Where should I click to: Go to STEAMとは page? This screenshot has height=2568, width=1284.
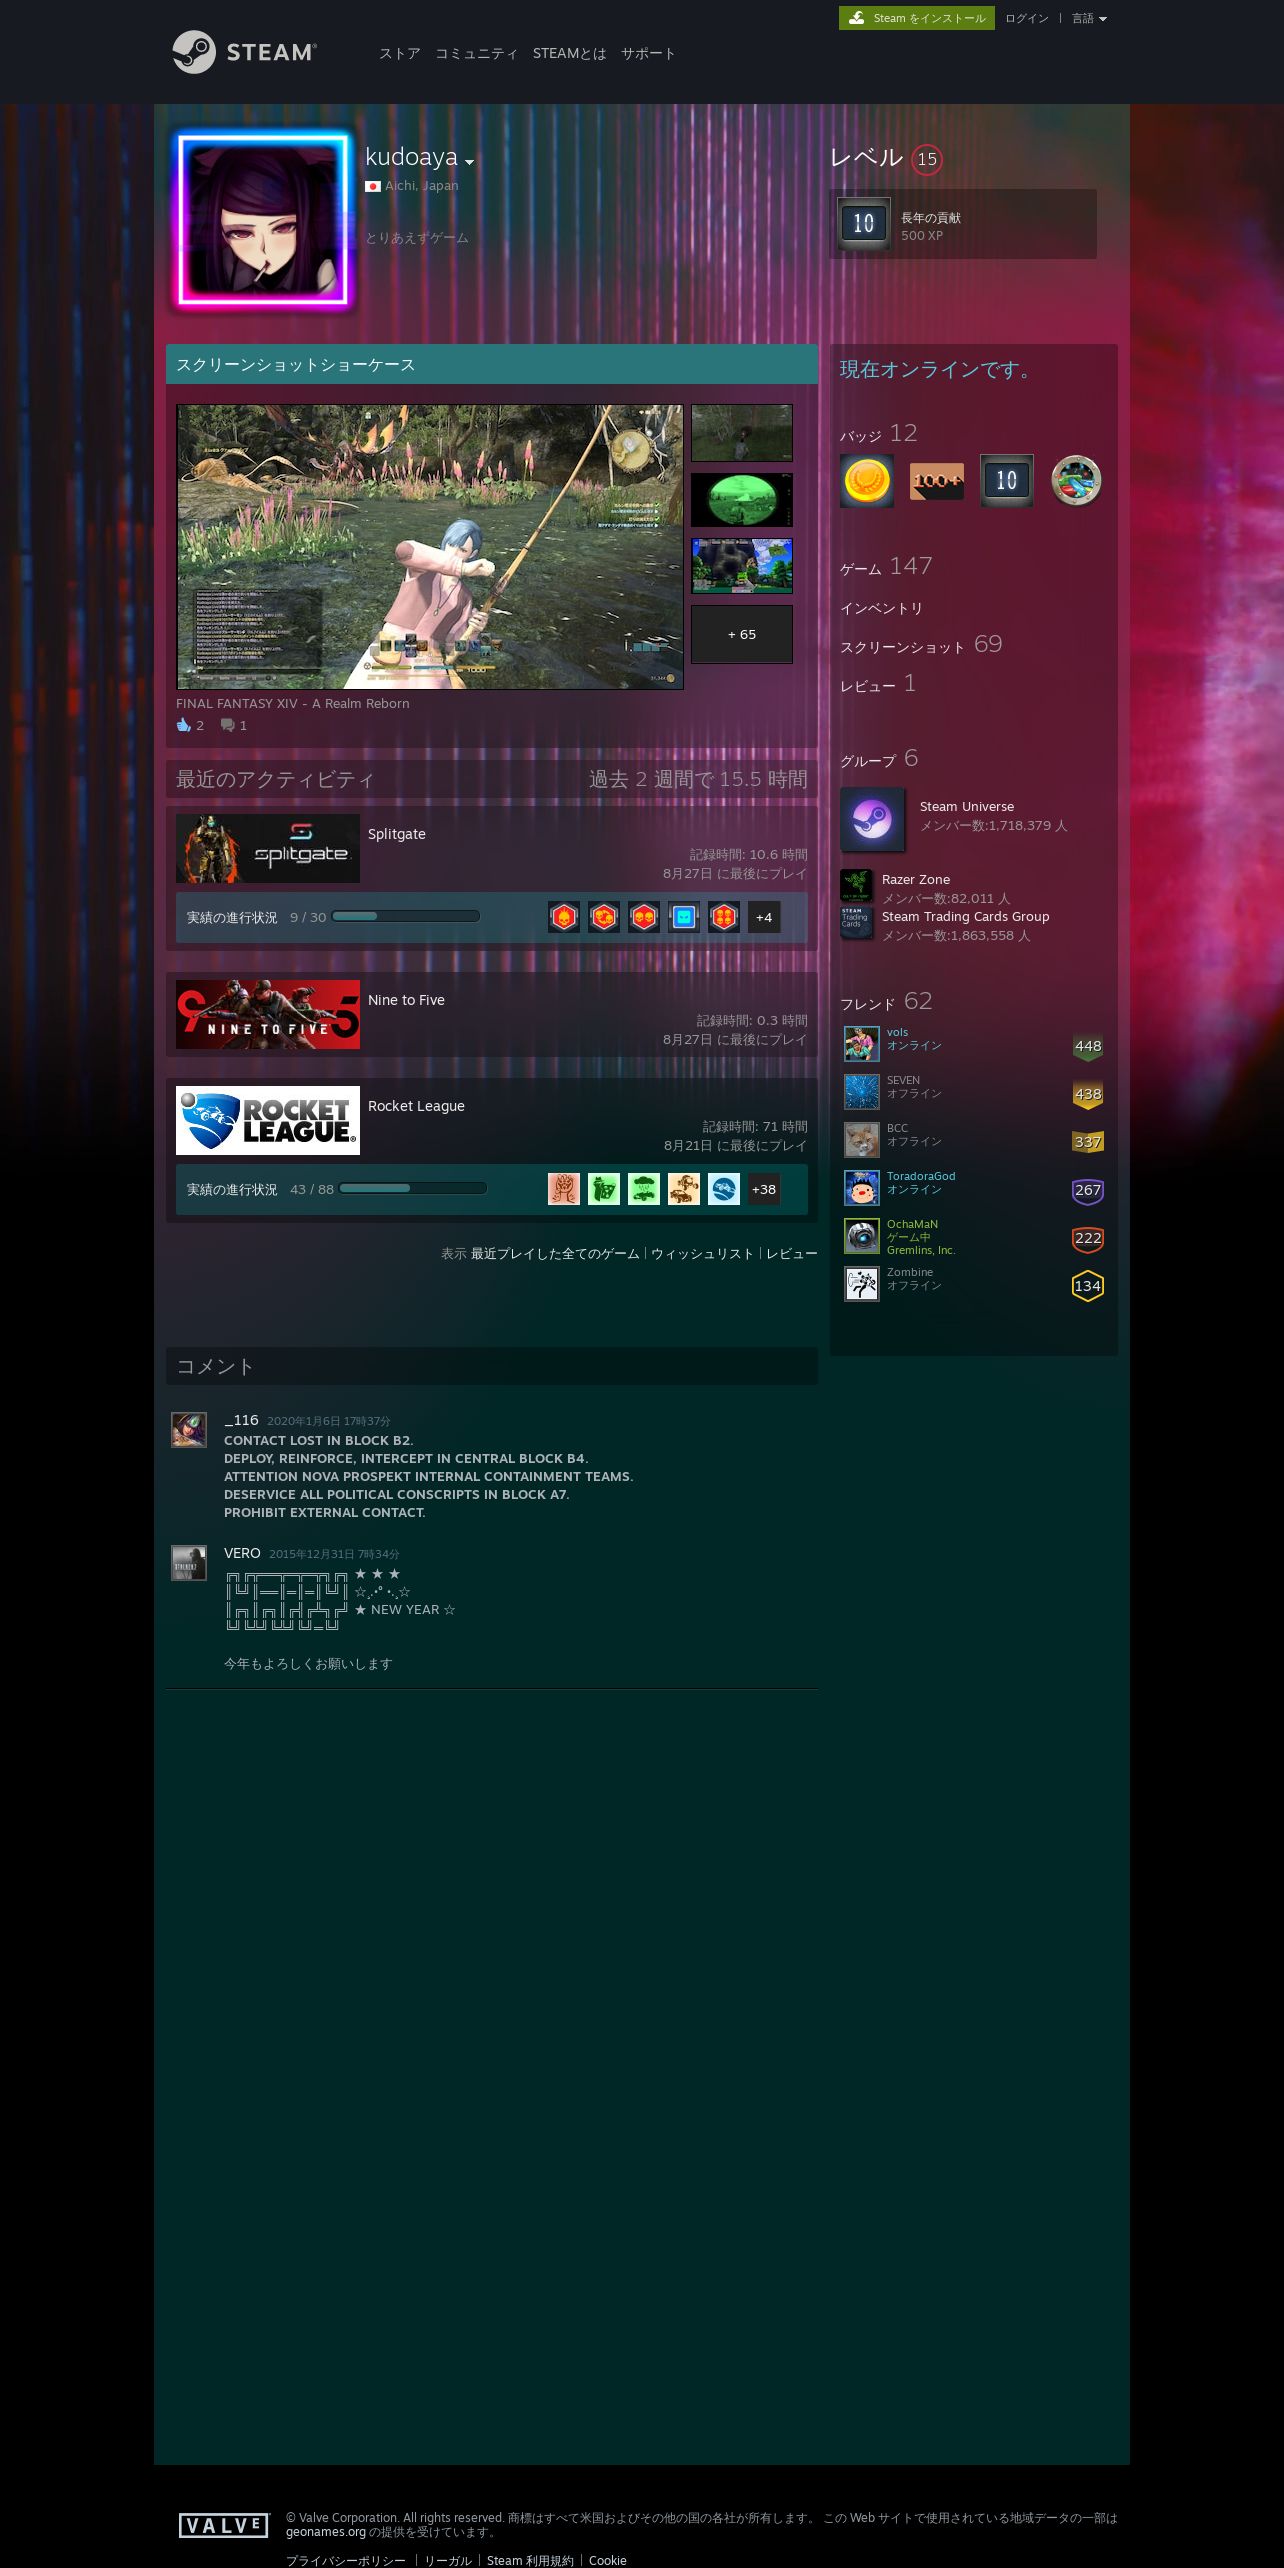tap(570, 53)
